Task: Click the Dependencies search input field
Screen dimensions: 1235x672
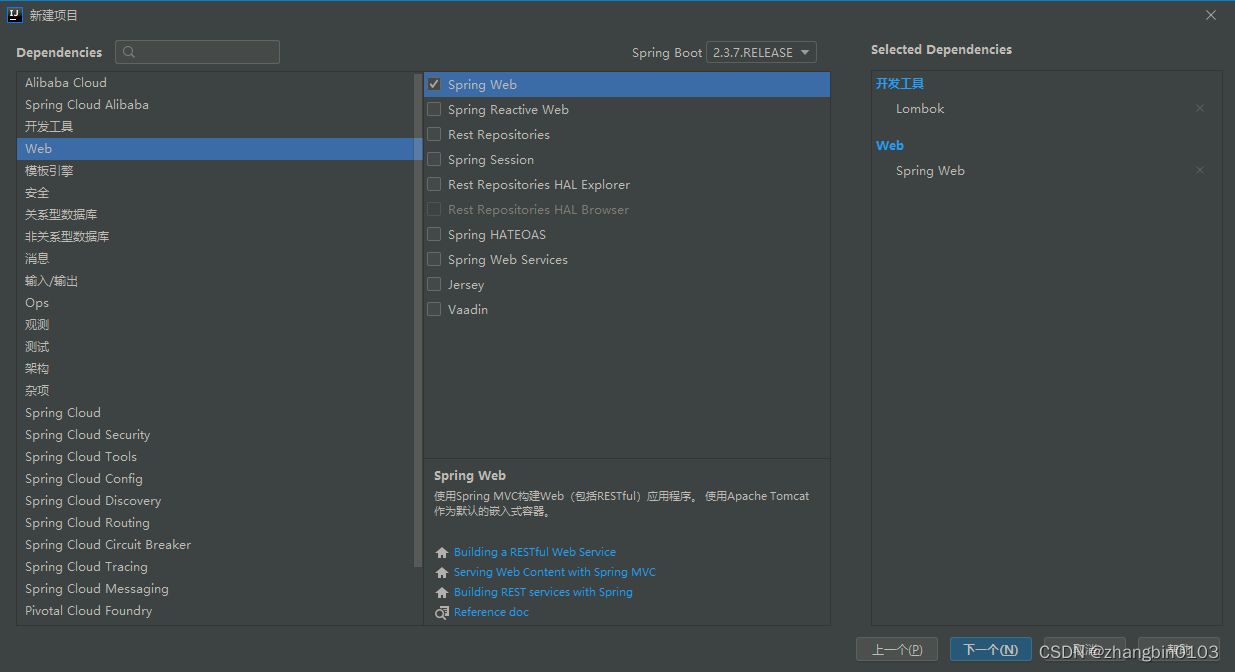Action: (197, 52)
